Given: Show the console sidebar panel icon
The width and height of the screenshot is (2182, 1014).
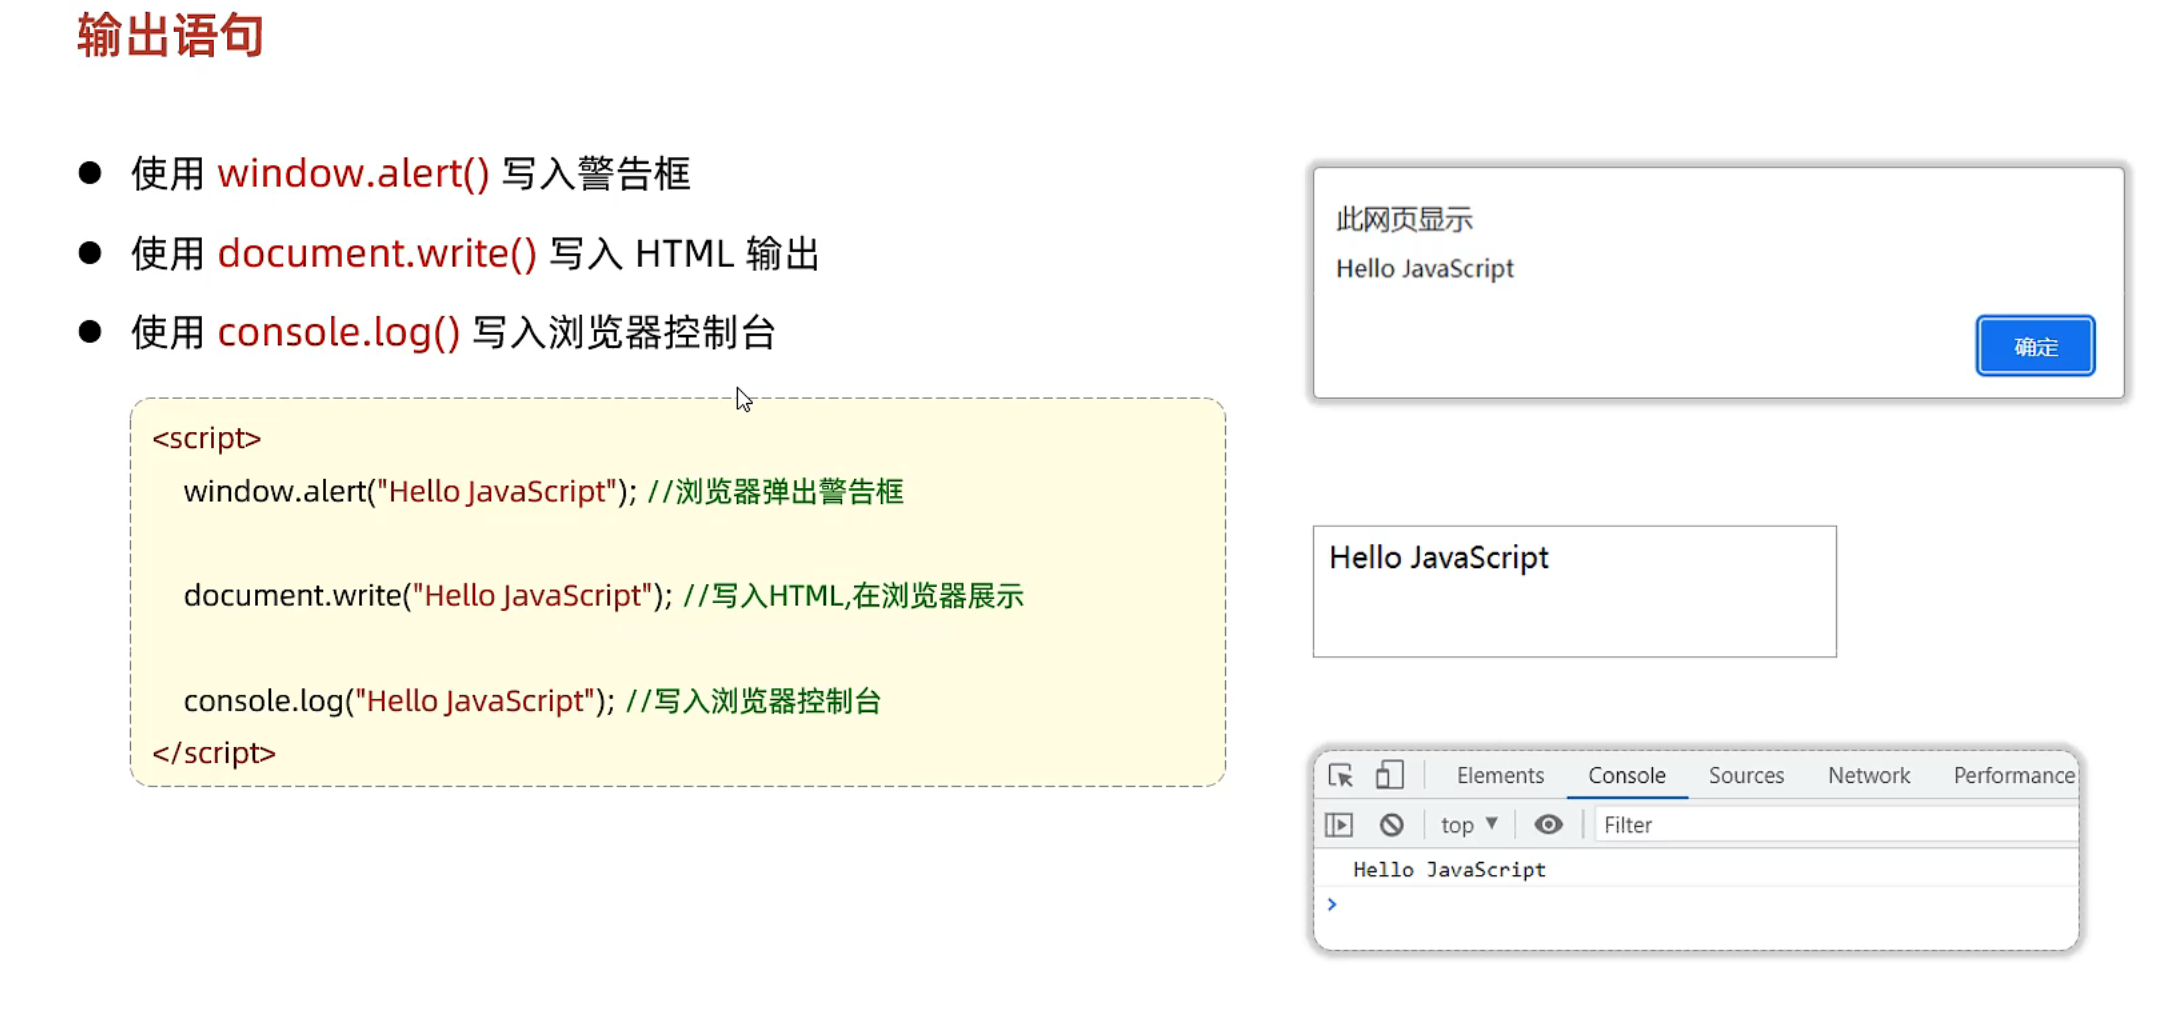Looking at the screenshot, I should pyautogui.click(x=1339, y=825).
